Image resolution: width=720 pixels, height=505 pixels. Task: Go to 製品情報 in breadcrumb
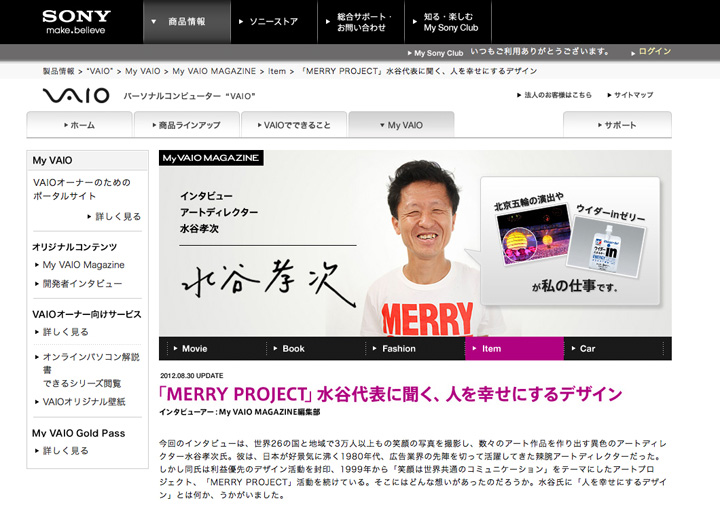(58, 71)
